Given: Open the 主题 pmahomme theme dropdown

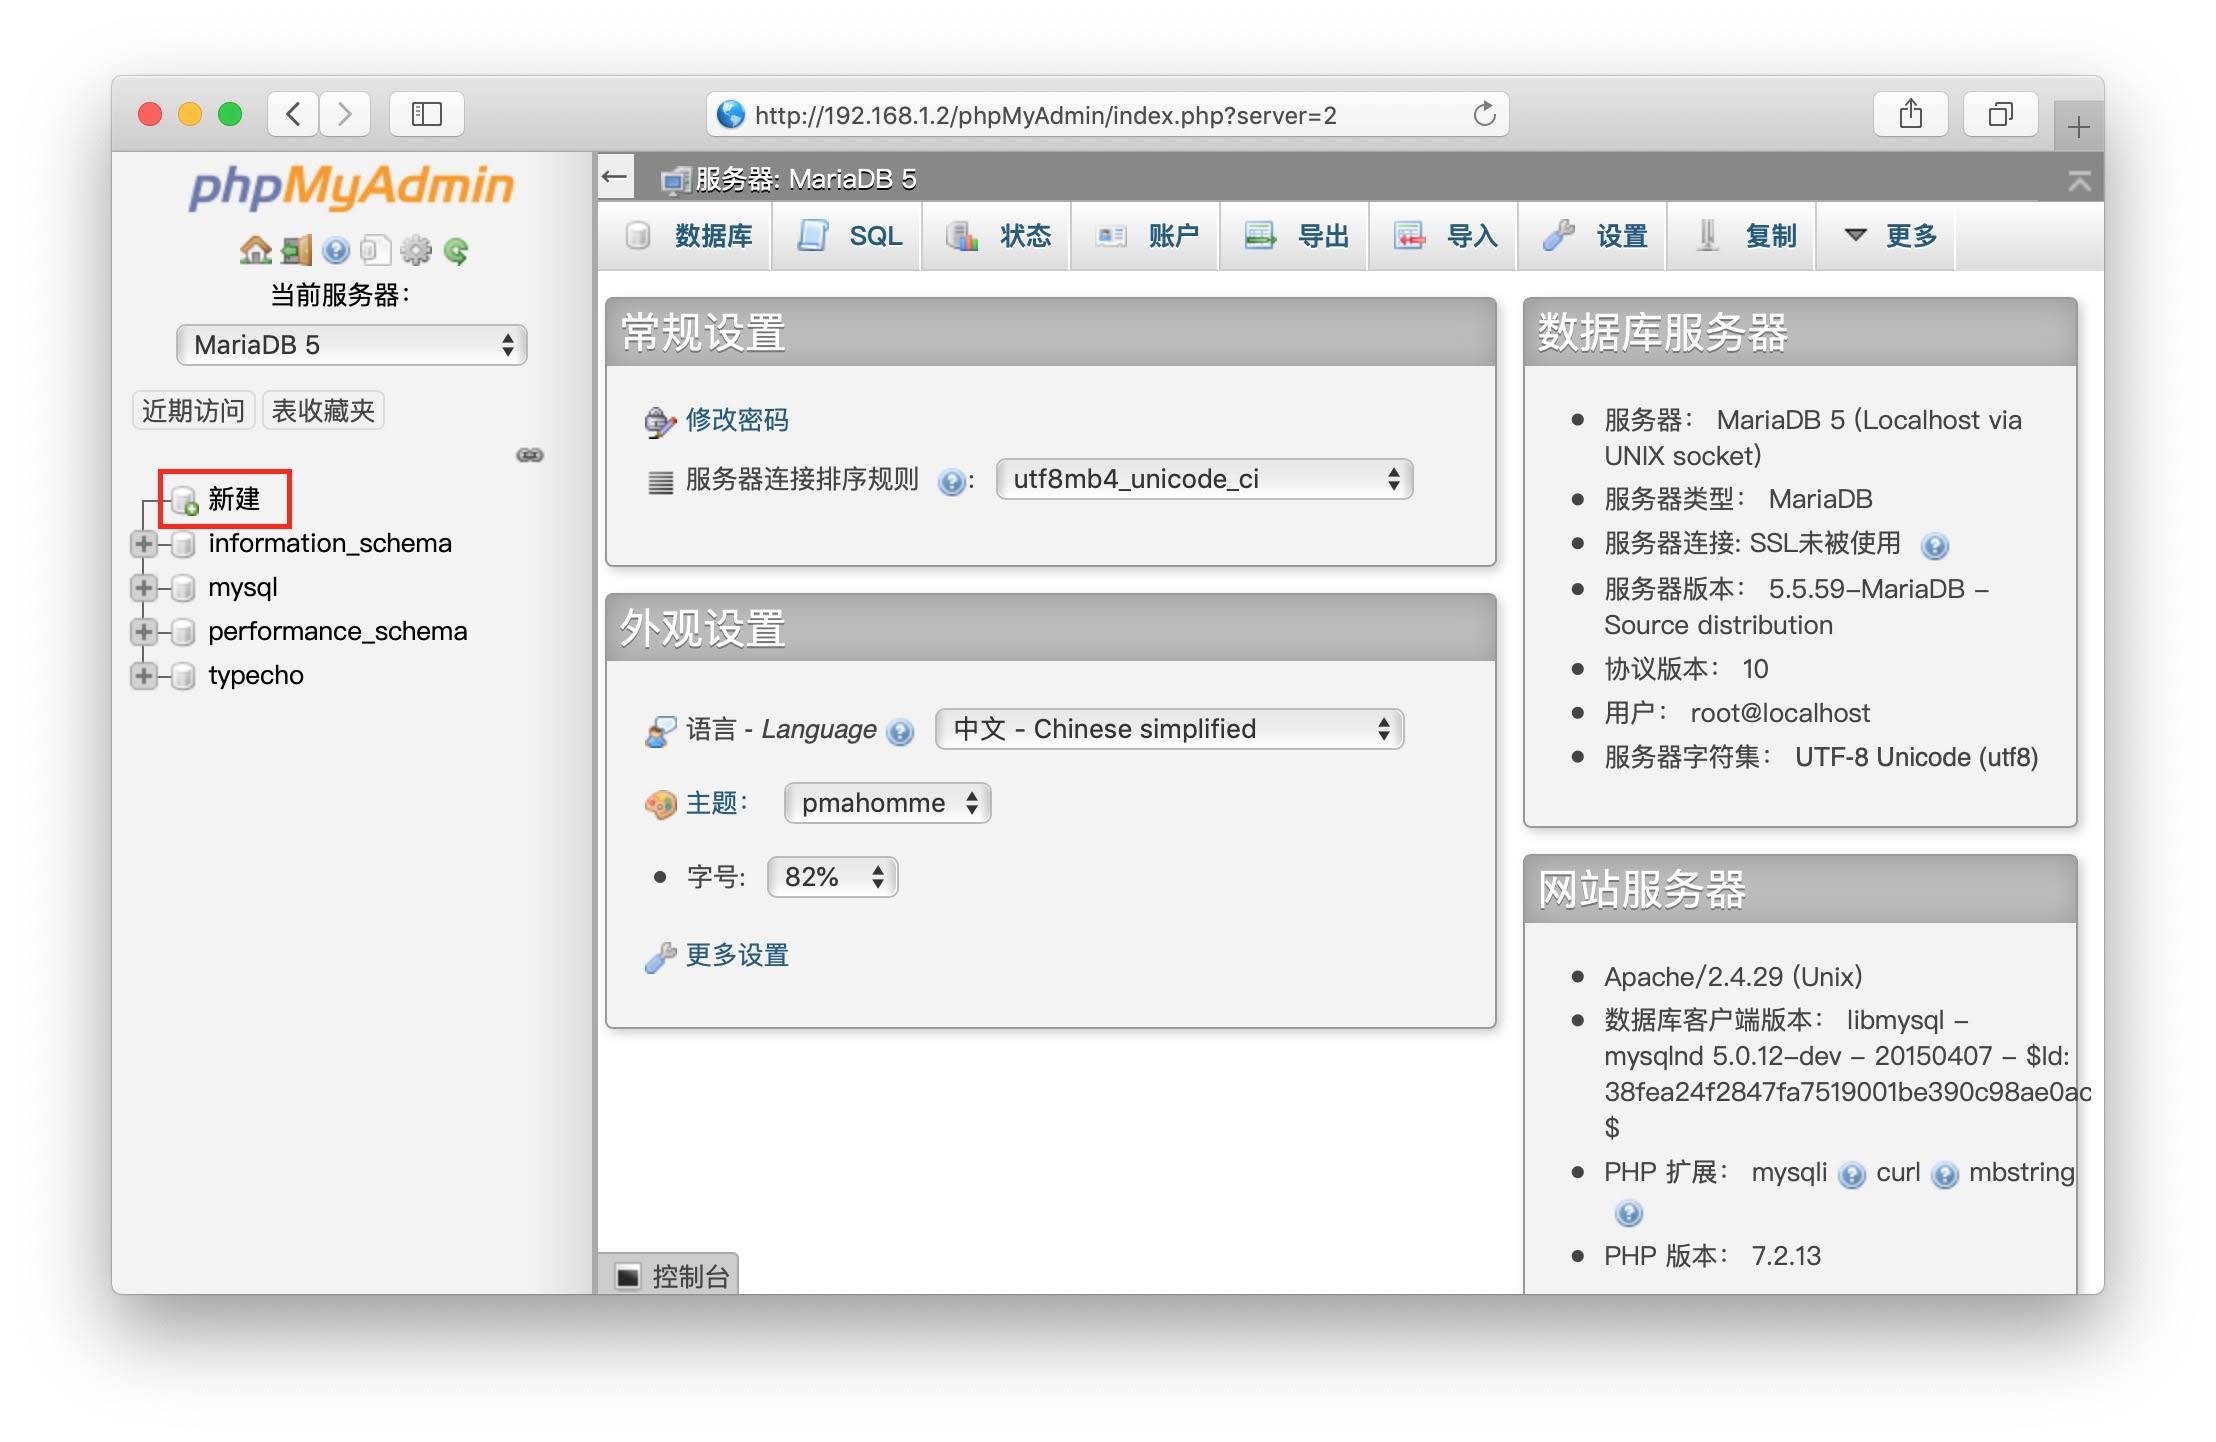Looking at the screenshot, I should [887, 803].
